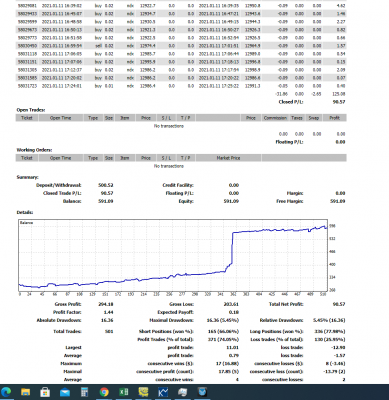Launch Microsoft Store from the taskbar
The image size is (389, 400).
coord(45,392)
